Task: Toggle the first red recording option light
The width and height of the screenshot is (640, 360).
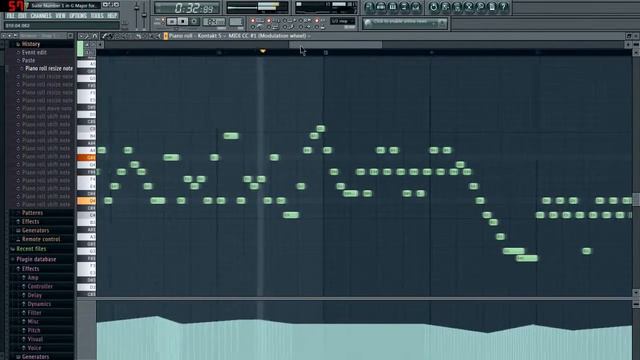Action: [253, 20]
